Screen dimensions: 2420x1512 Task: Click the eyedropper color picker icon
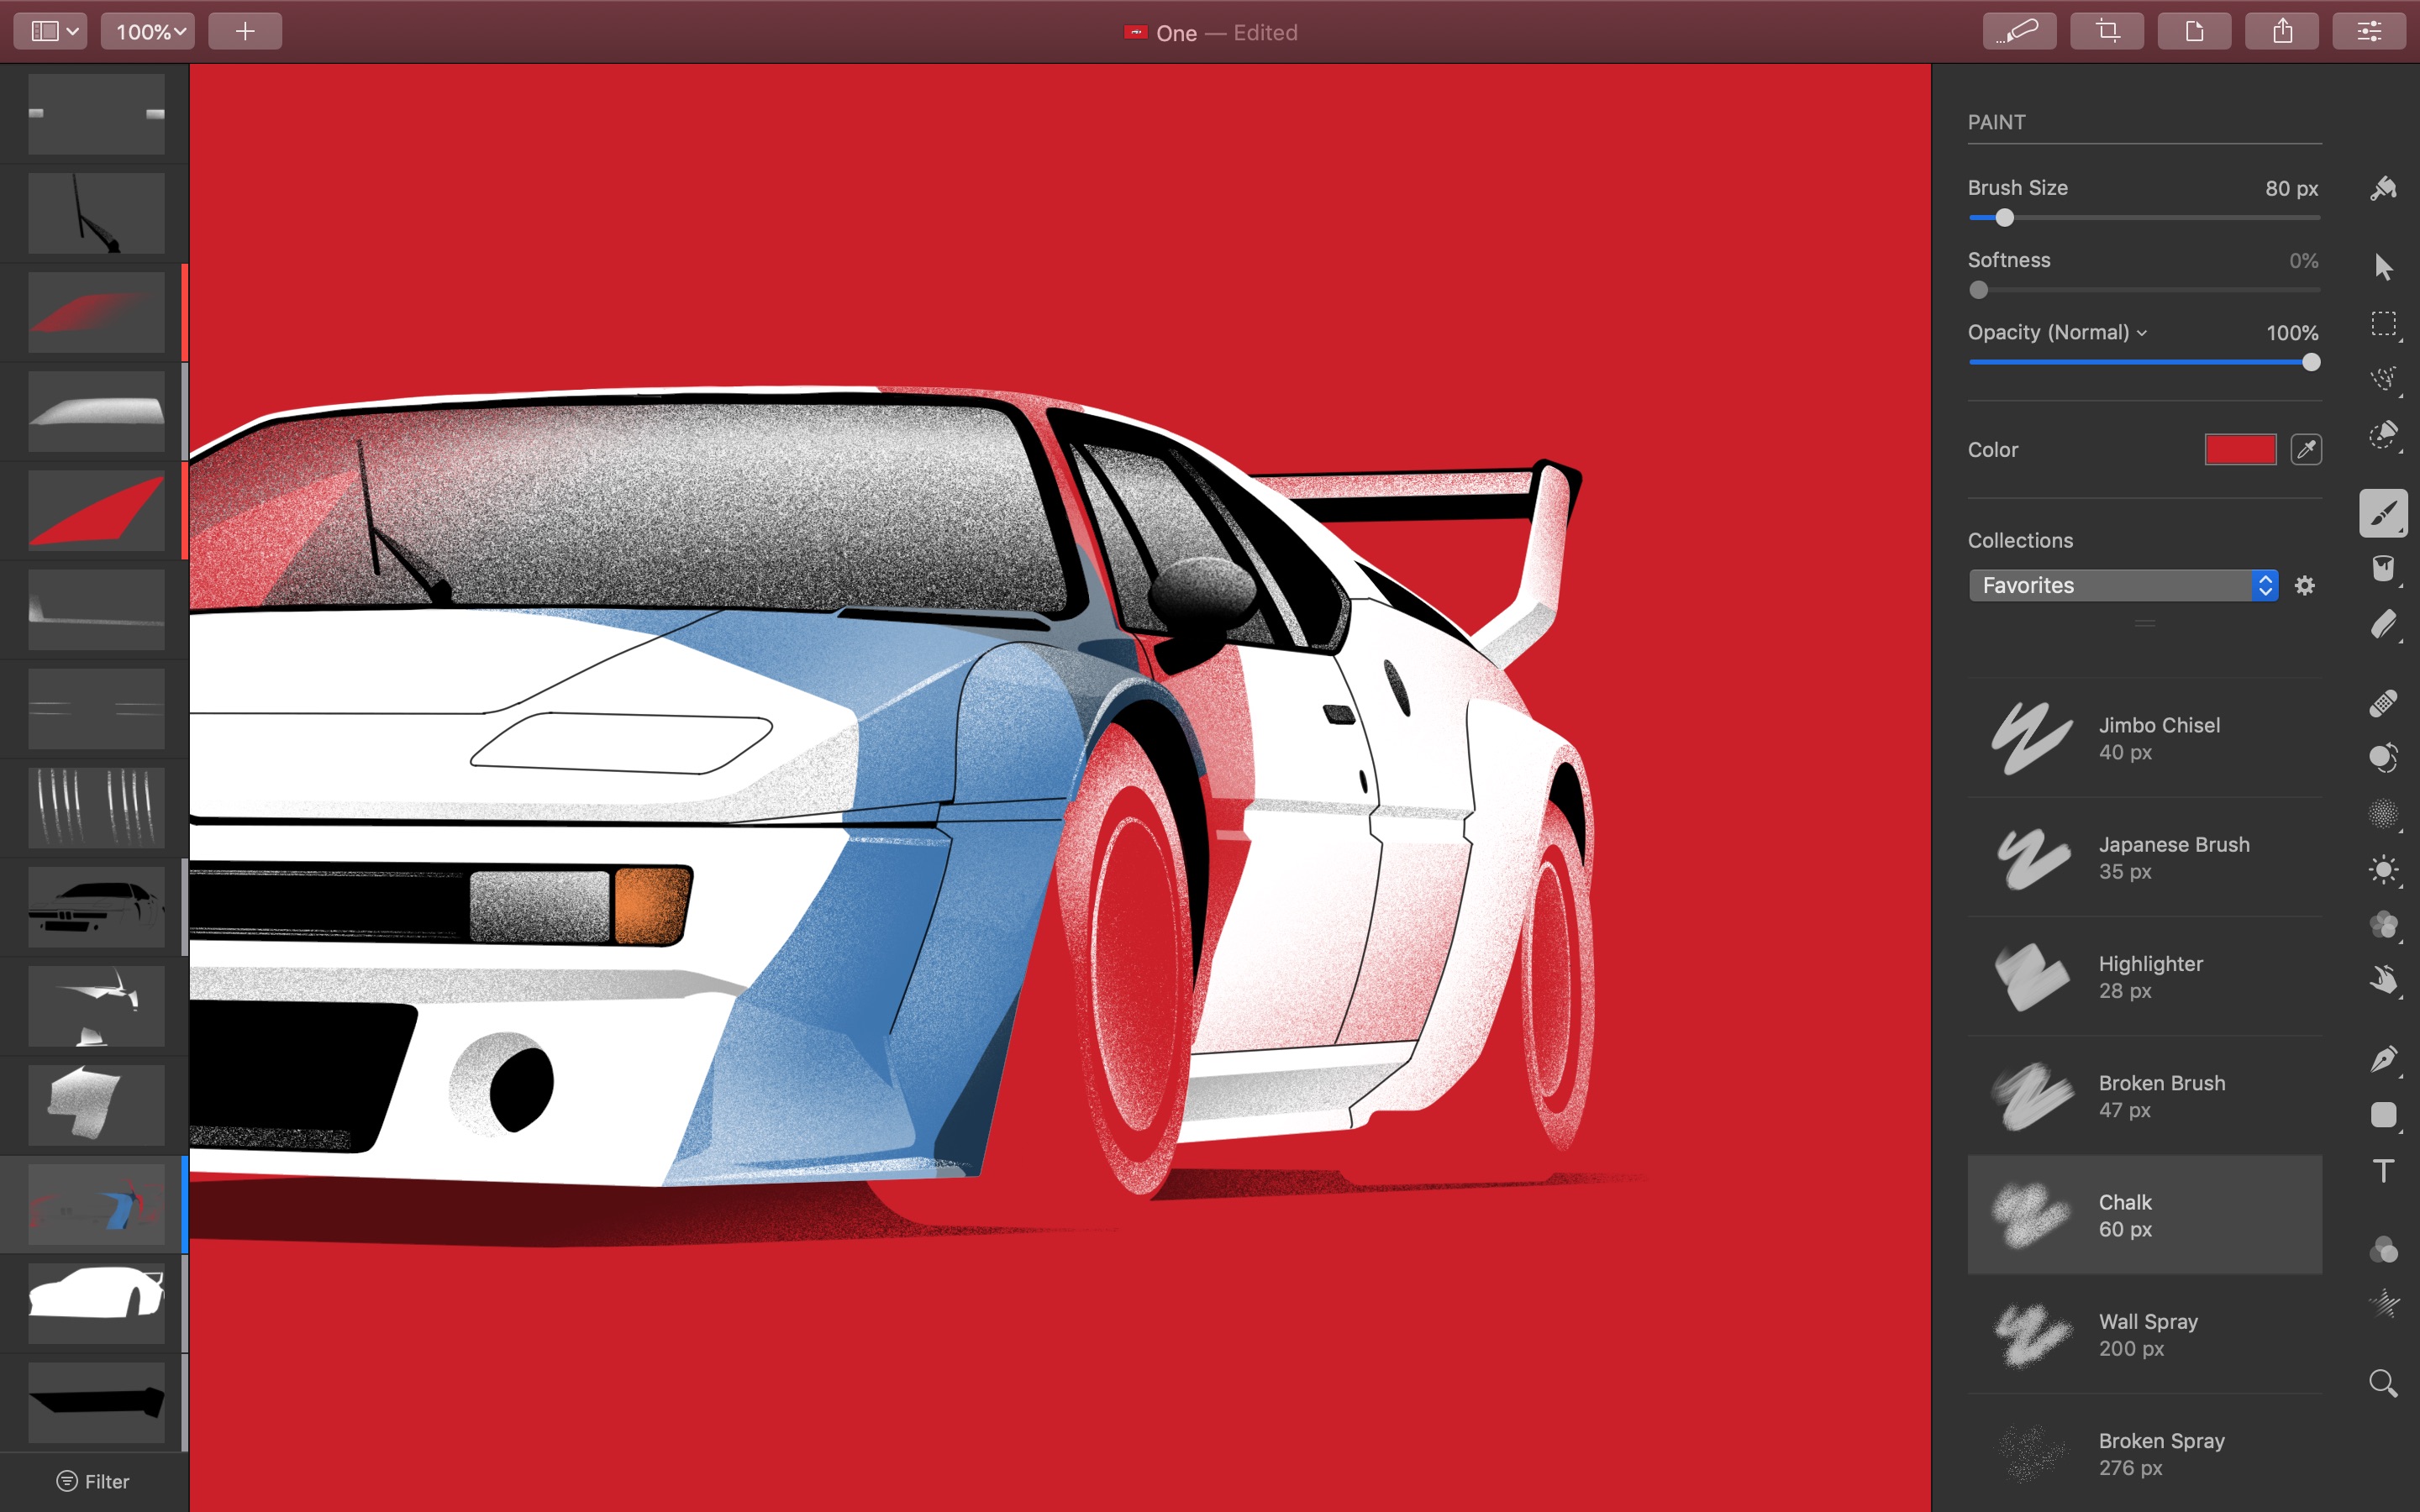2306,450
